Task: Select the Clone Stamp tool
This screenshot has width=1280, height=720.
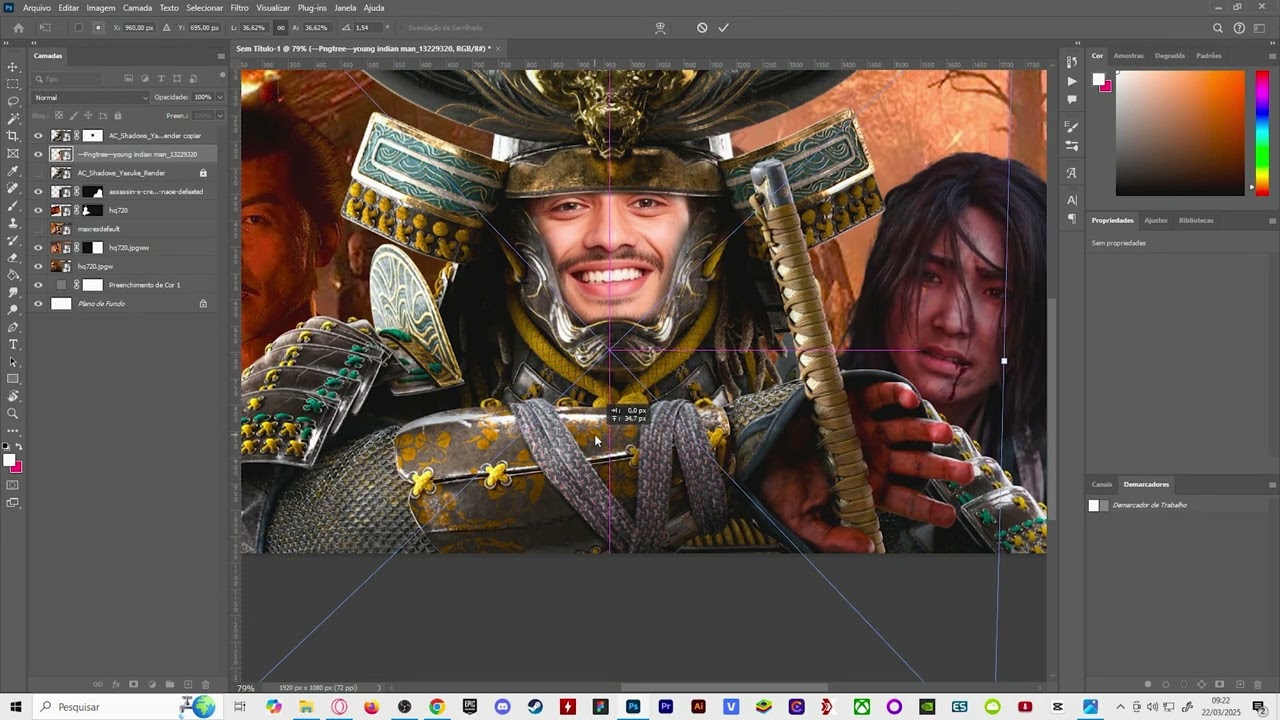Action: 13,223
